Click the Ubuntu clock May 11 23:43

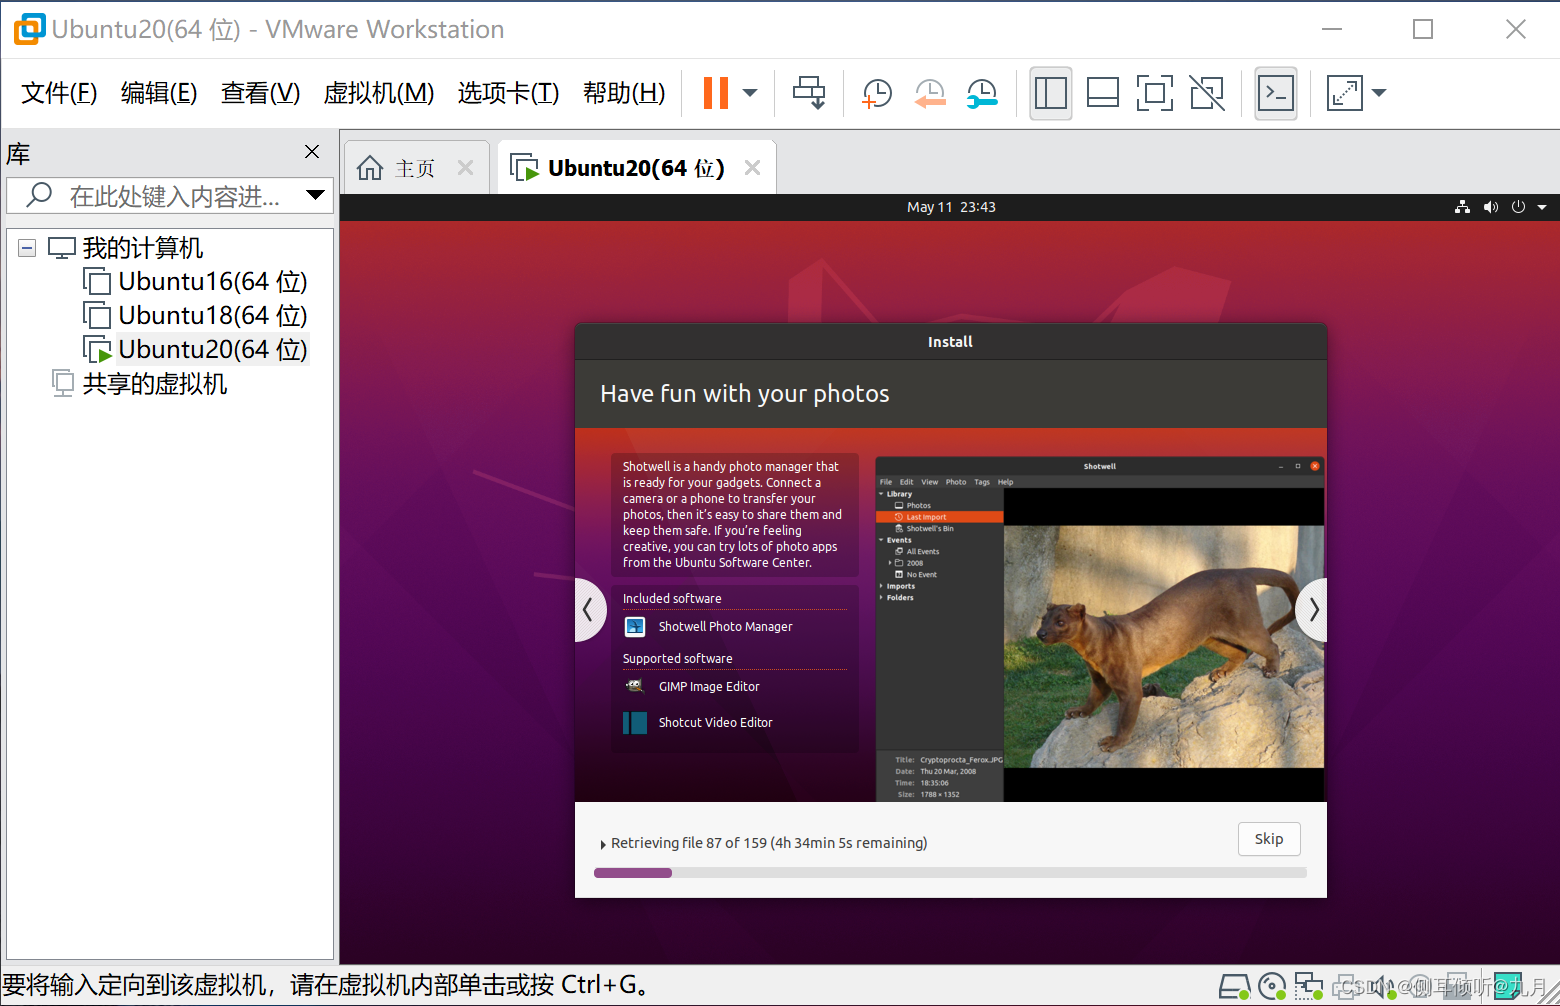pos(951,207)
